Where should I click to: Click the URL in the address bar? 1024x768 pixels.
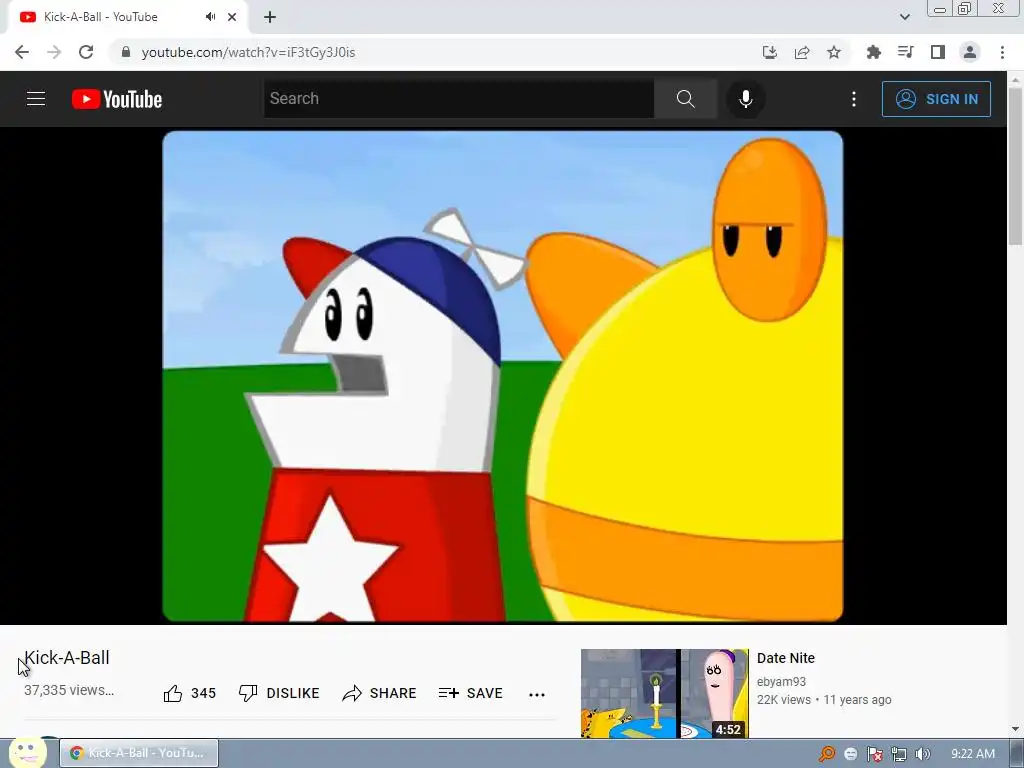point(248,52)
